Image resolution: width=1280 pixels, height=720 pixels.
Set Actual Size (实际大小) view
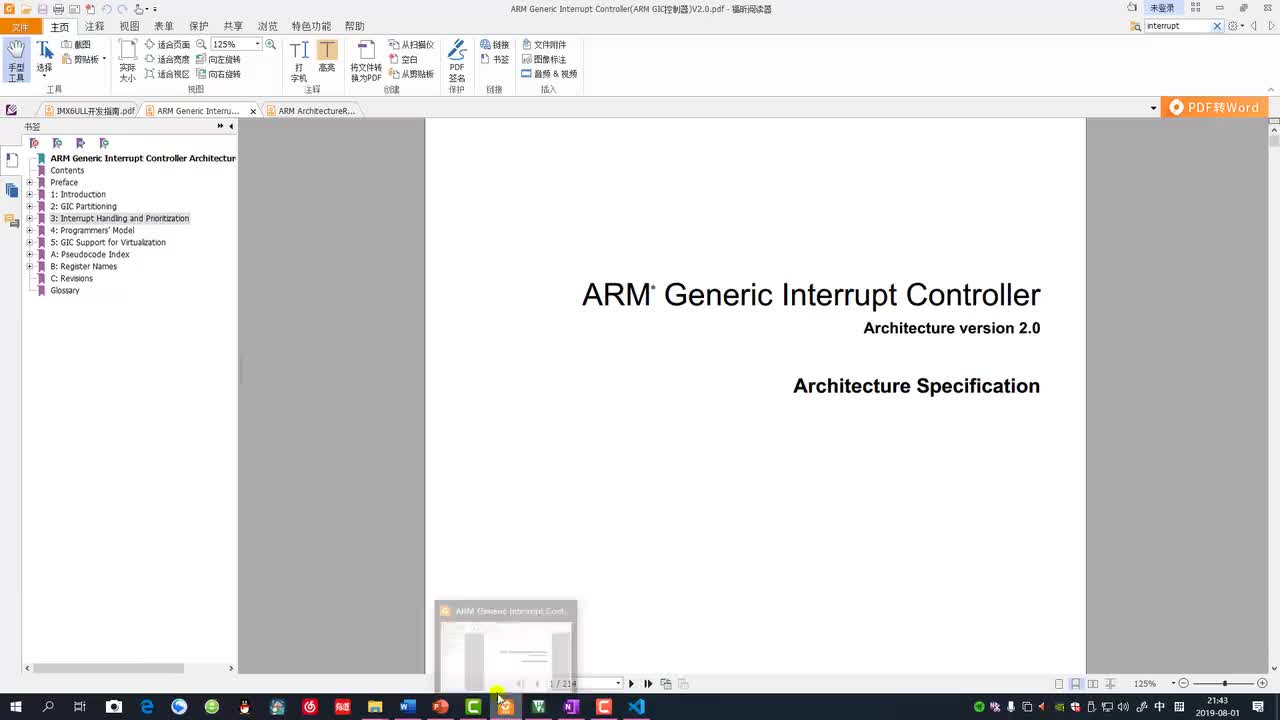point(128,61)
